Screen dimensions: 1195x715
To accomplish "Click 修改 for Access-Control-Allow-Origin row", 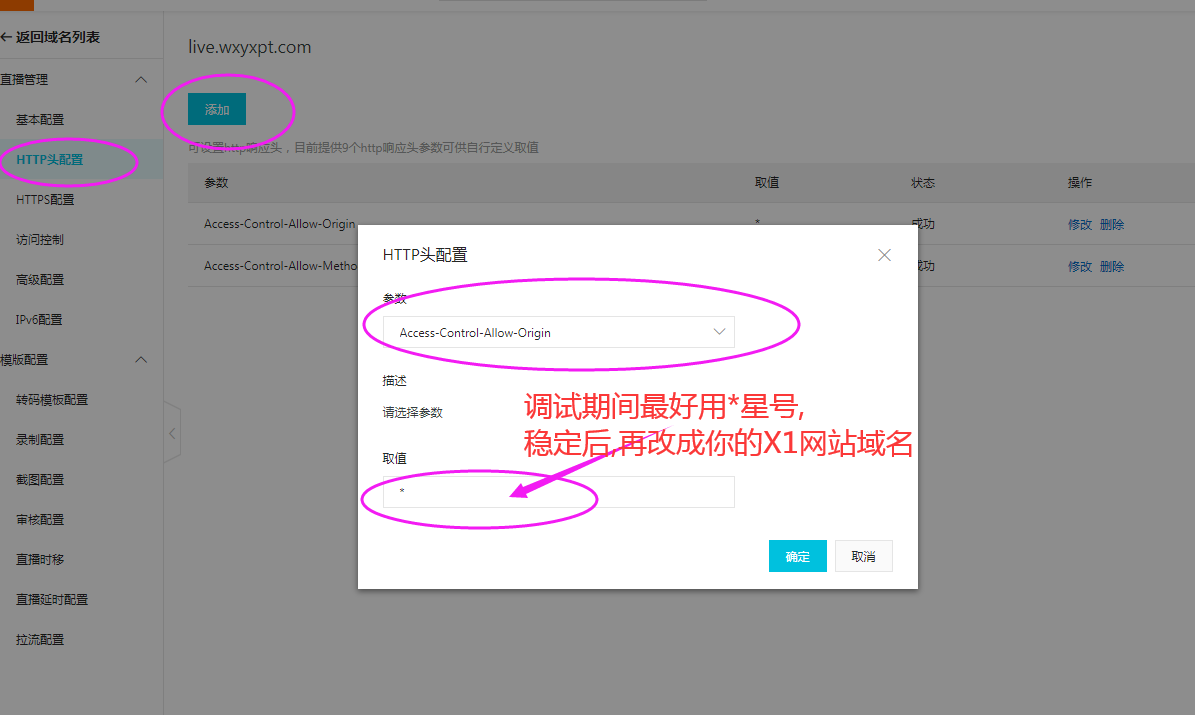I will (x=1079, y=225).
